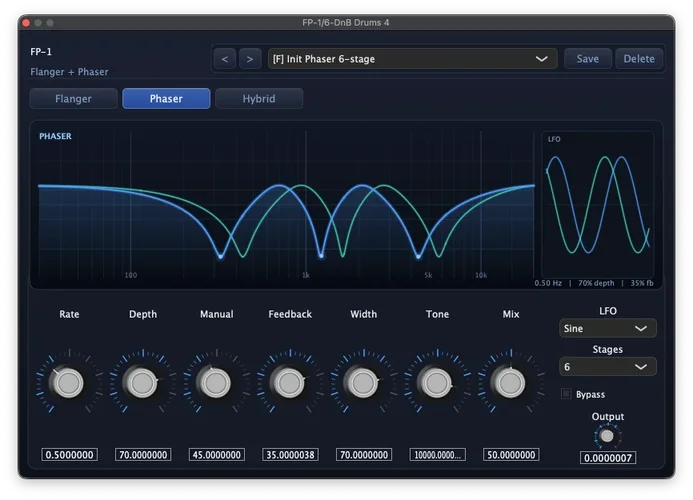This screenshot has height=500, width=693.
Task: Click the window title FP-1/6-DnB Drums 4
Action: (346, 23)
